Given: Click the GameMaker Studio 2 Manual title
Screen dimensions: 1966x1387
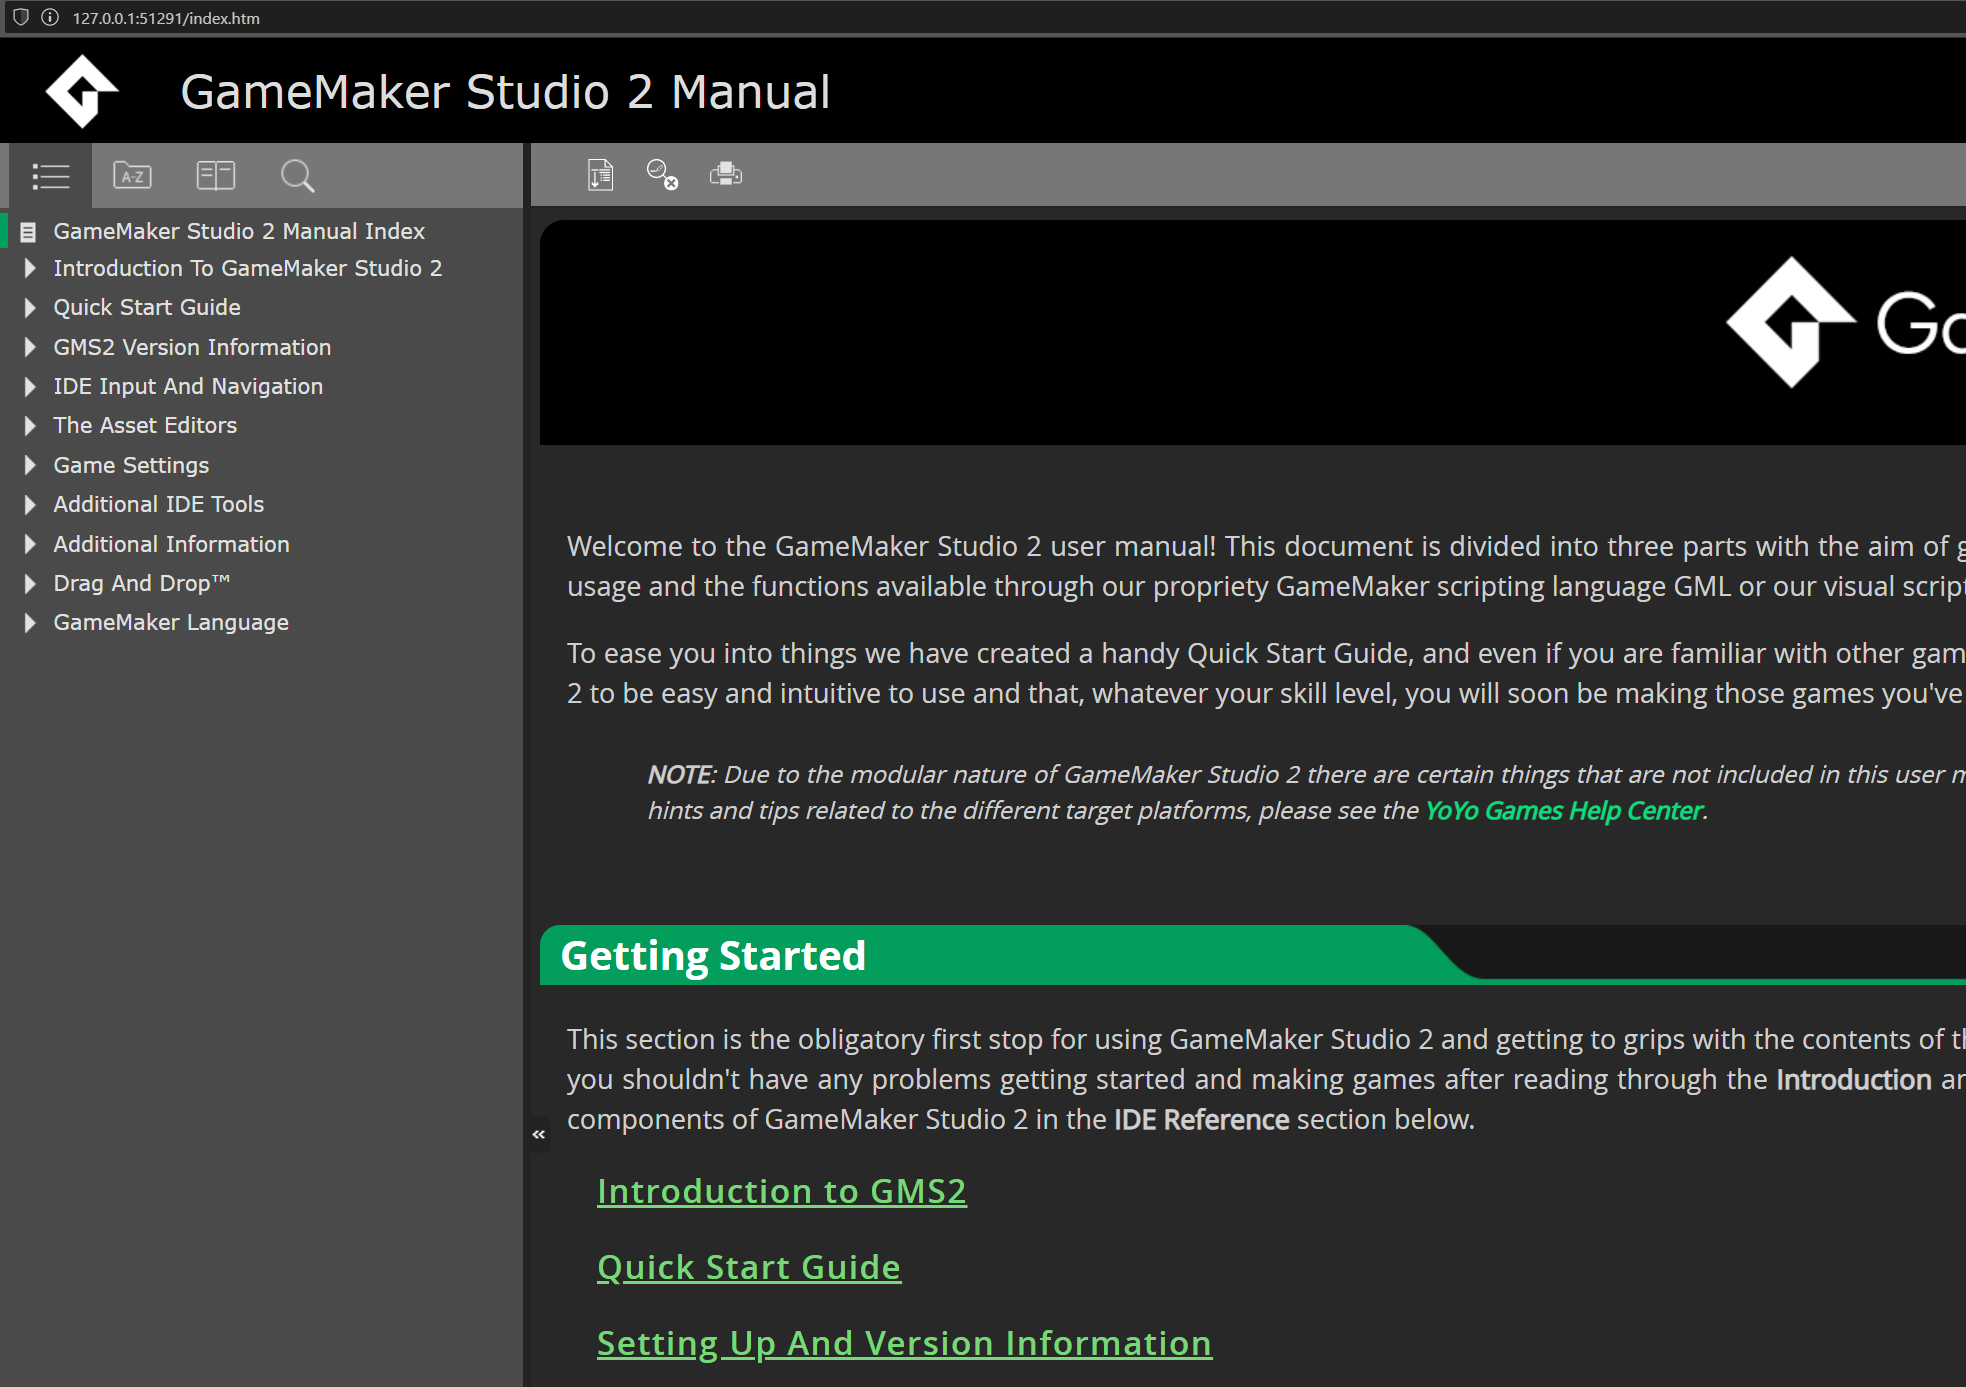Looking at the screenshot, I should [x=505, y=92].
